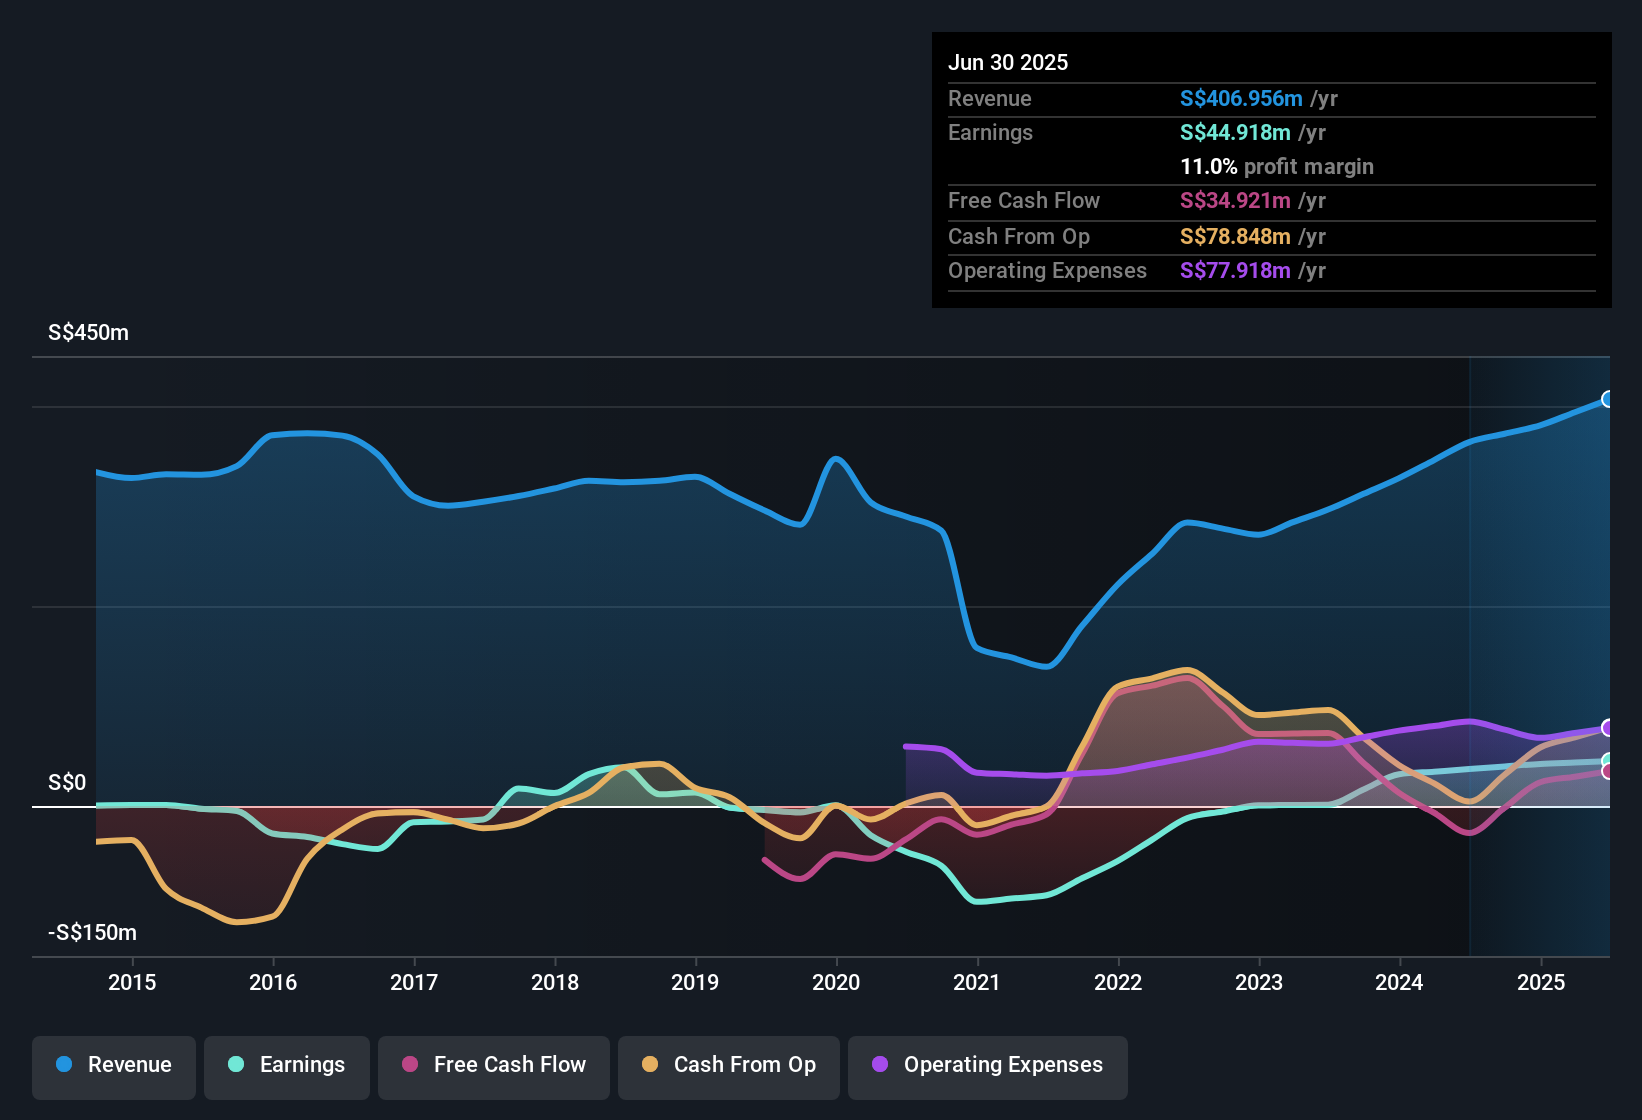Select the Free Cash Flow endpoint marker
The image size is (1642, 1120).
(1608, 772)
